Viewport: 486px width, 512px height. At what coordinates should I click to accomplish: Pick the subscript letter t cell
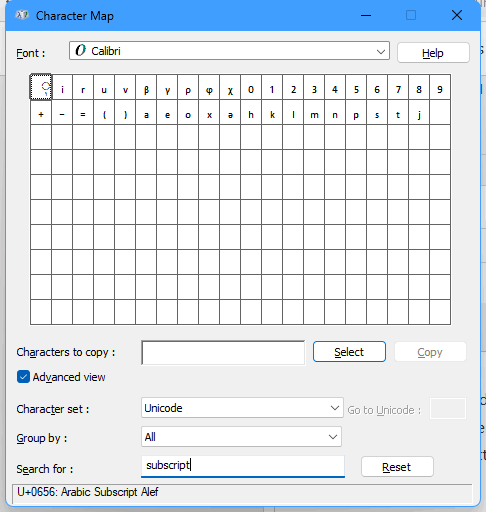398,112
